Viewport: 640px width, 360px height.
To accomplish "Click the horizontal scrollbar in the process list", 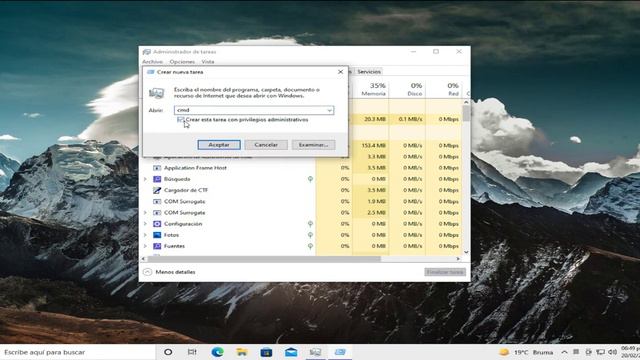I will pos(264,259).
